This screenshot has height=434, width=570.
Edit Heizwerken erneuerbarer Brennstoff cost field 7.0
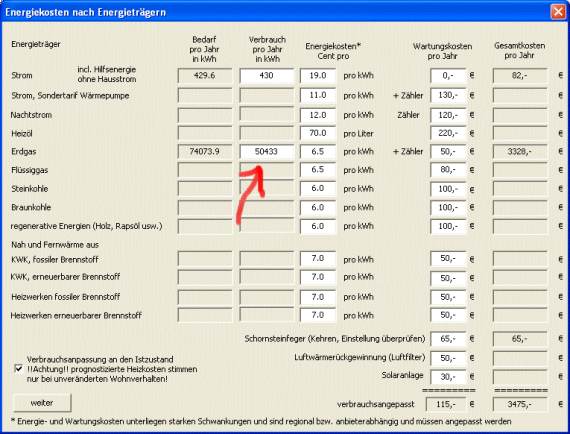pos(318,315)
